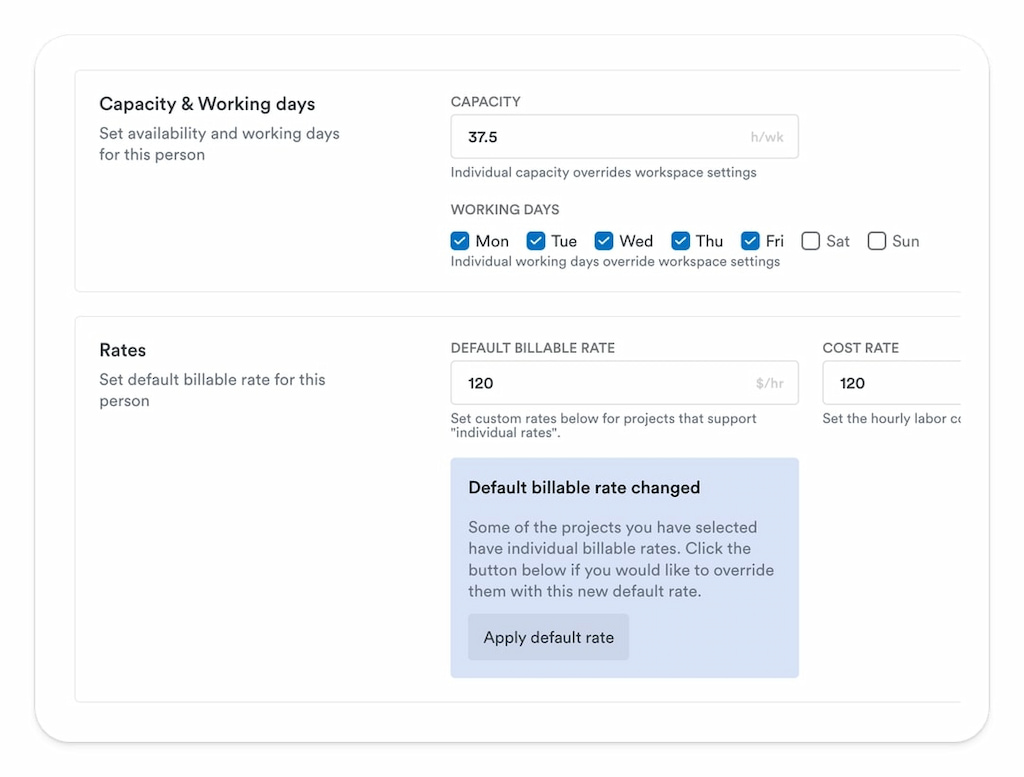Untick the Fri working day checkbox

[750, 241]
